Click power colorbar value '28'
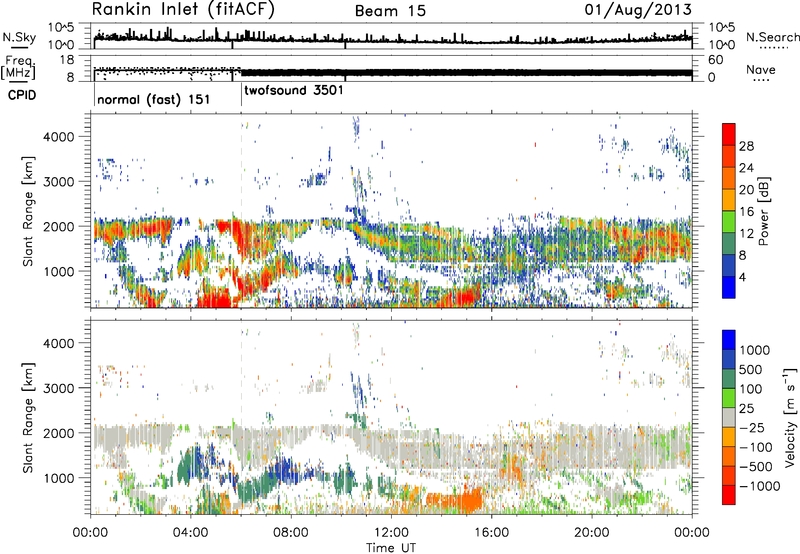This screenshot has height=554, width=800. pyautogui.click(x=746, y=146)
